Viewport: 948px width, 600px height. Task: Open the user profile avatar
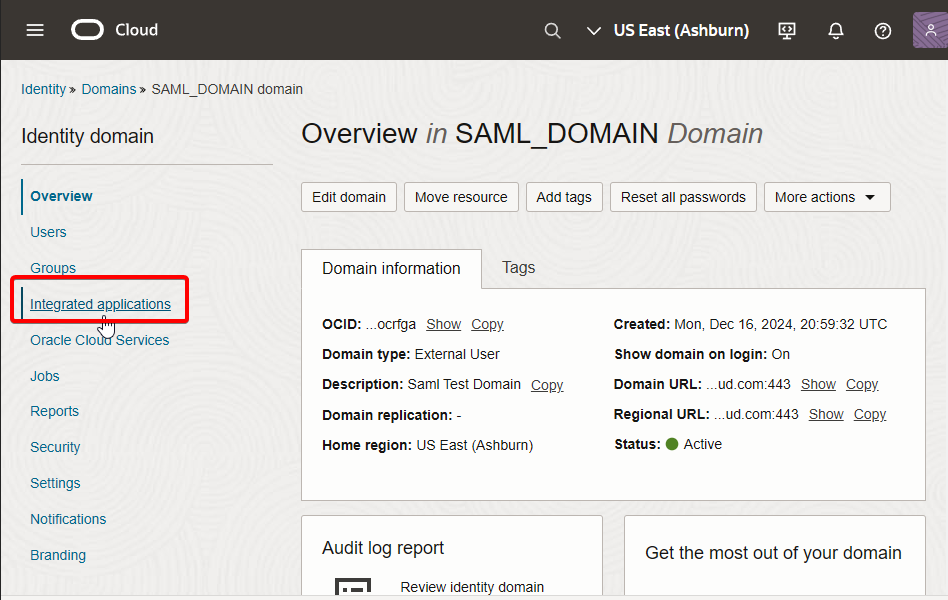click(930, 30)
